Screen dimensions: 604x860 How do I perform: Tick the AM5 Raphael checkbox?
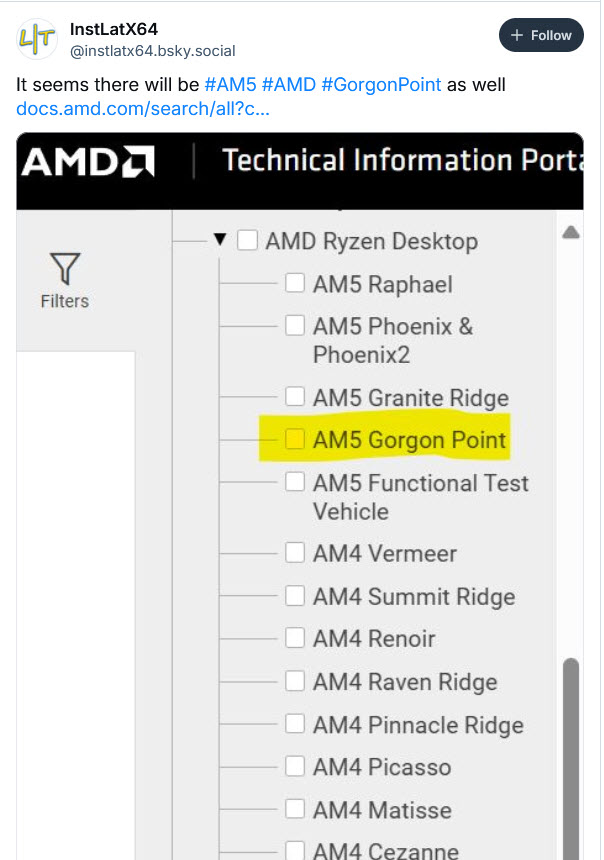point(295,284)
